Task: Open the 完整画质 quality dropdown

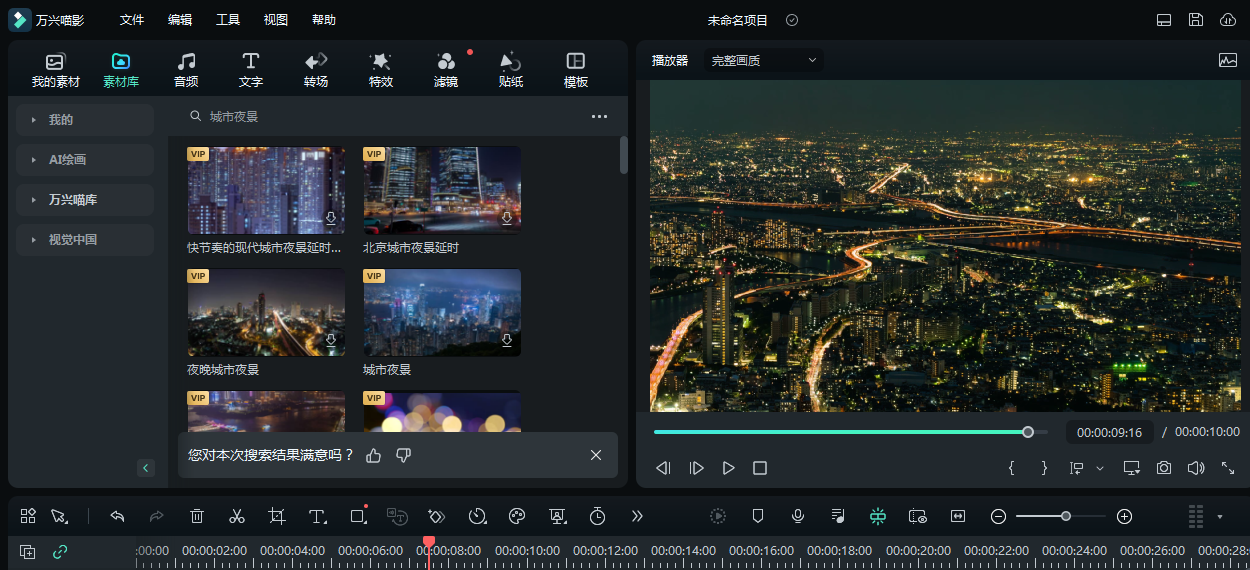Action: 764,60
